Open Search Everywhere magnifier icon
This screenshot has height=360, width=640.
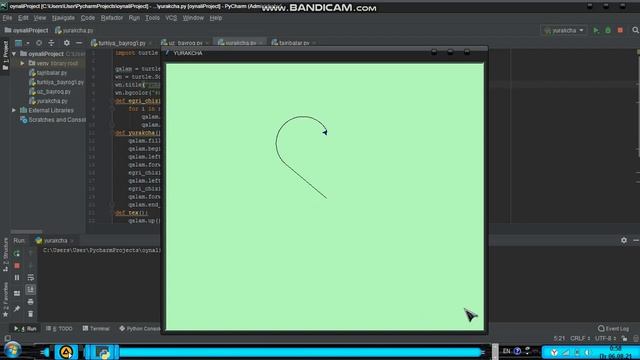636,31
